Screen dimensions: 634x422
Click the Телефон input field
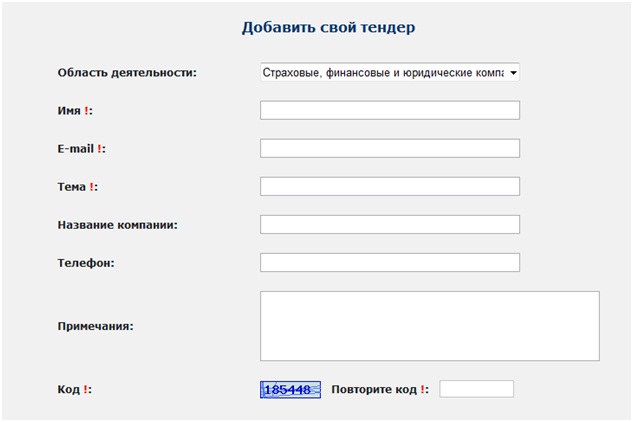point(389,262)
